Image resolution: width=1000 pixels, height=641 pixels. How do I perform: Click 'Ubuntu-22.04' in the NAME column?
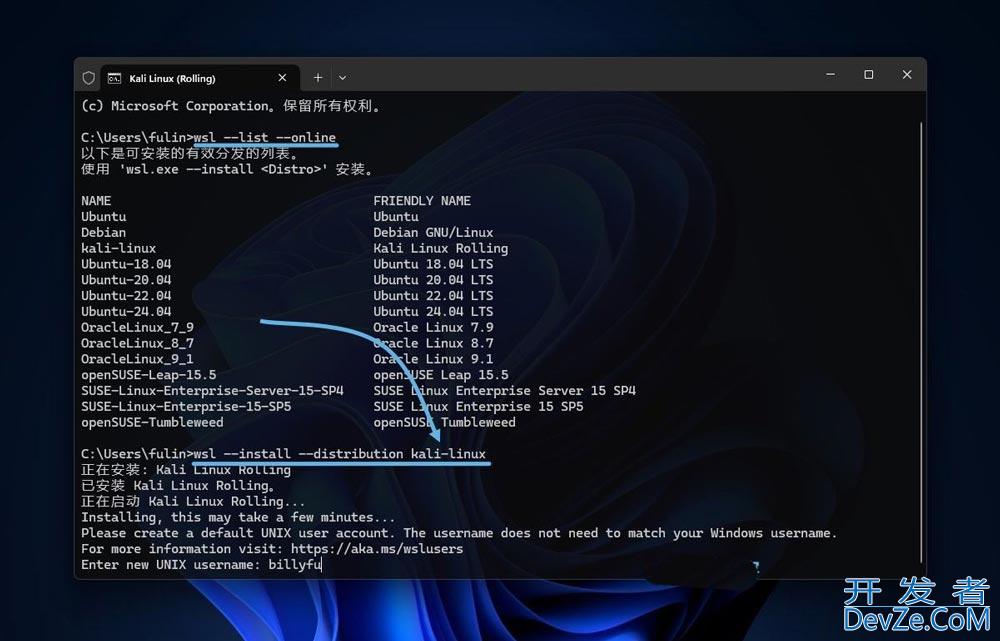tap(126, 295)
